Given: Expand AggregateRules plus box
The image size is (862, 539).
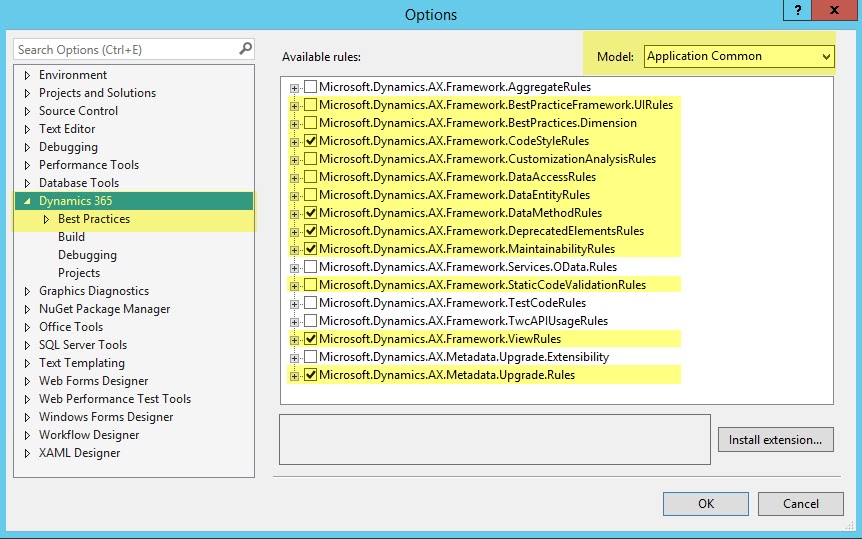Looking at the screenshot, I should [295, 88].
